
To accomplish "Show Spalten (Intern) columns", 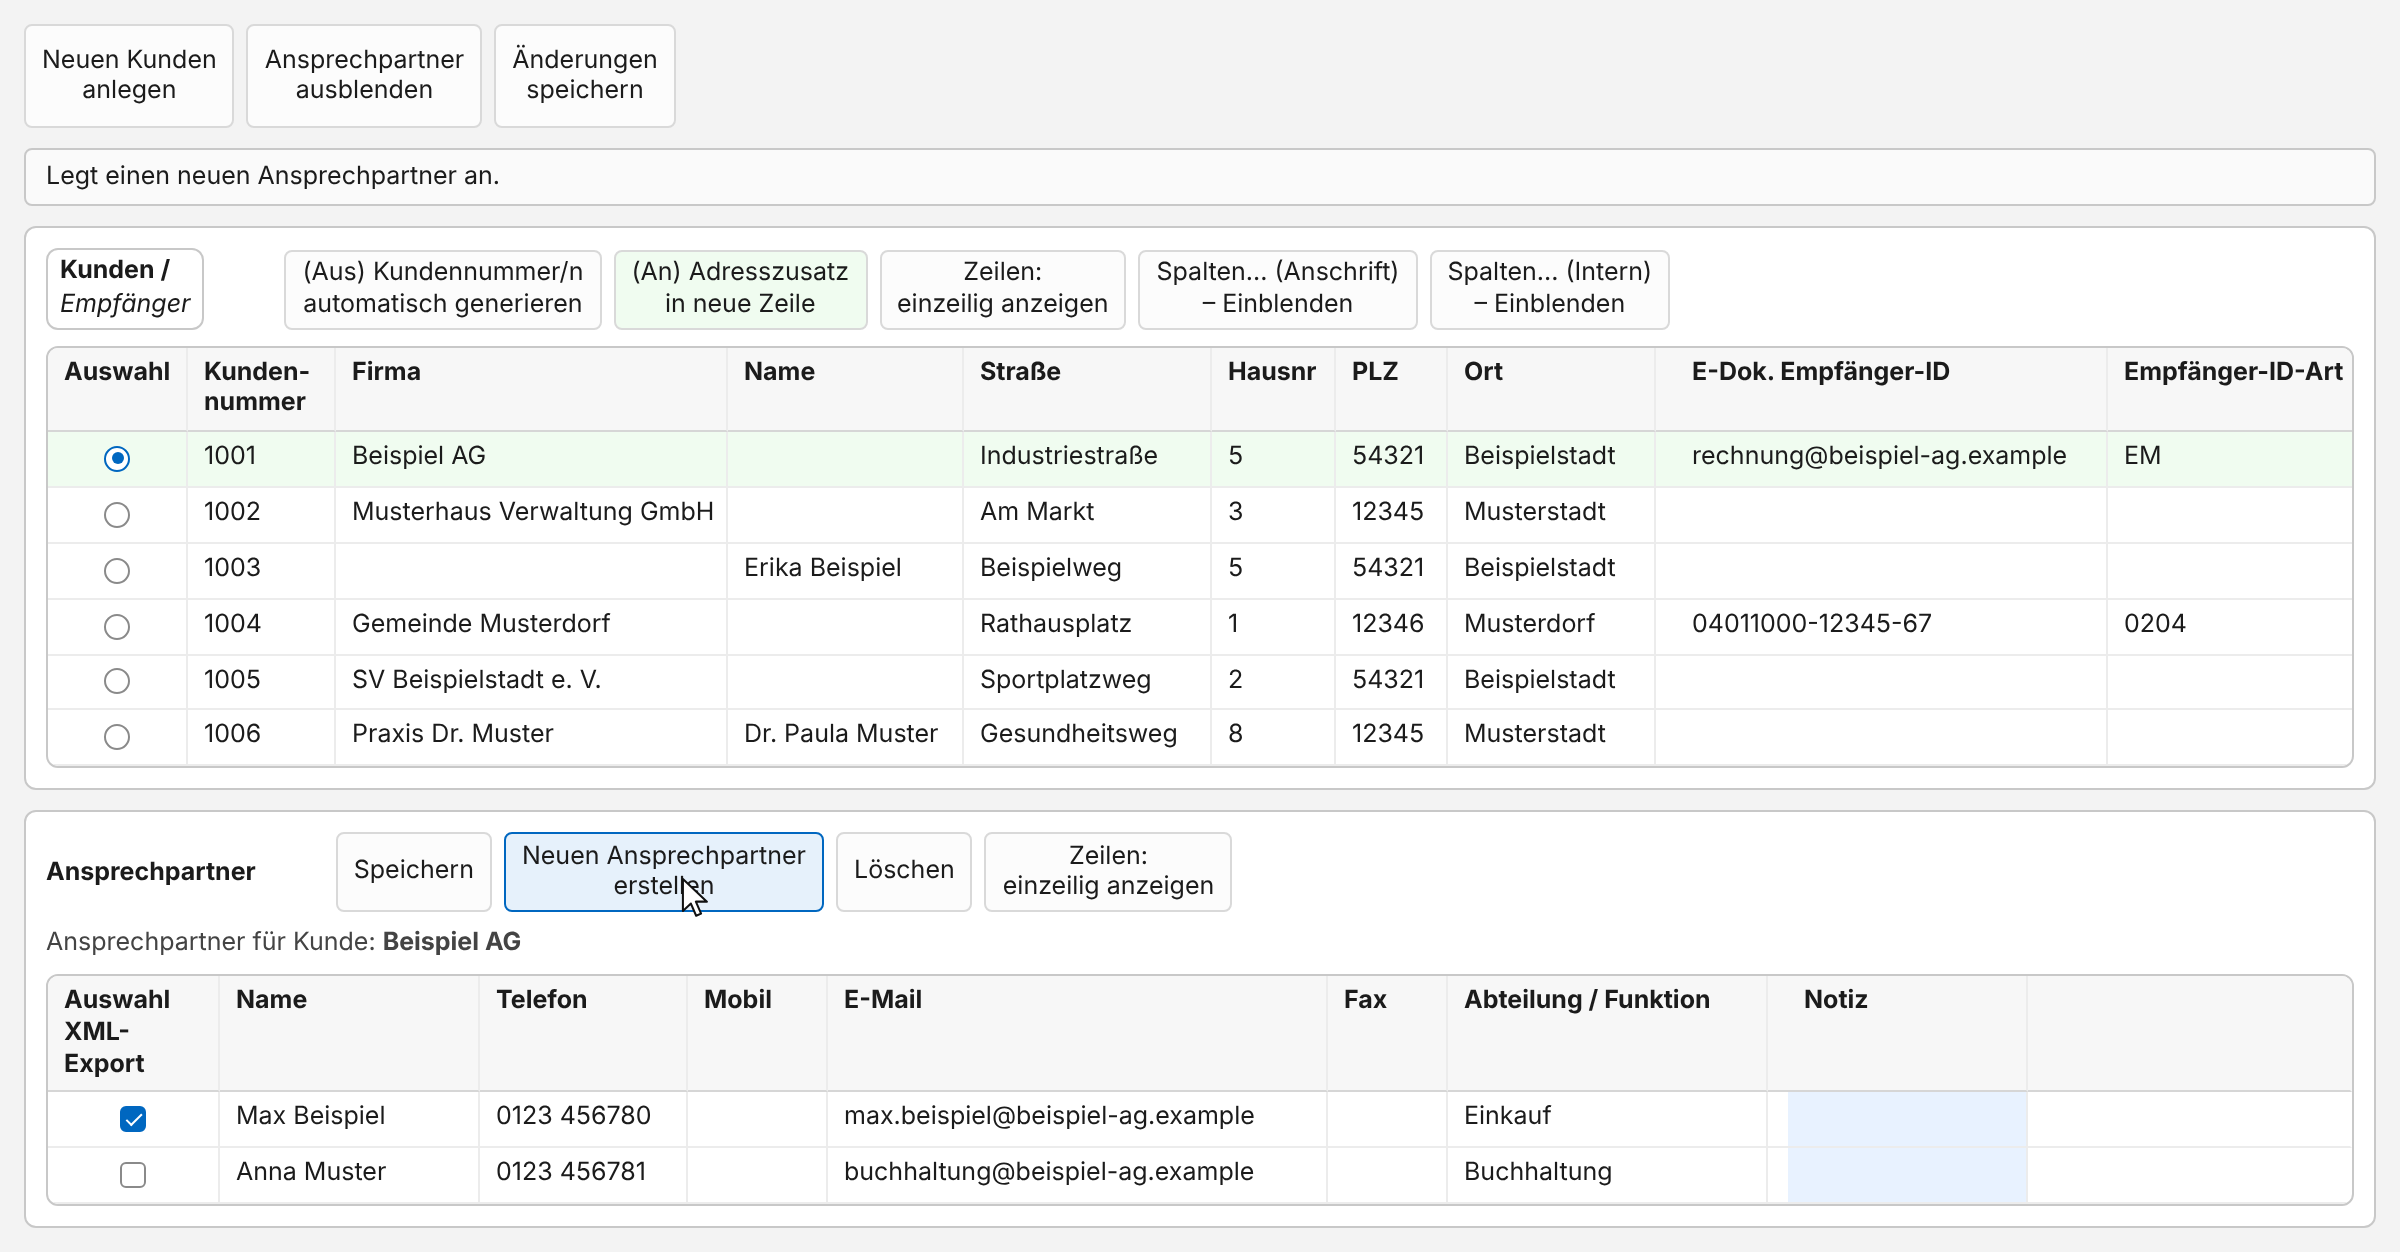I will (1550, 289).
